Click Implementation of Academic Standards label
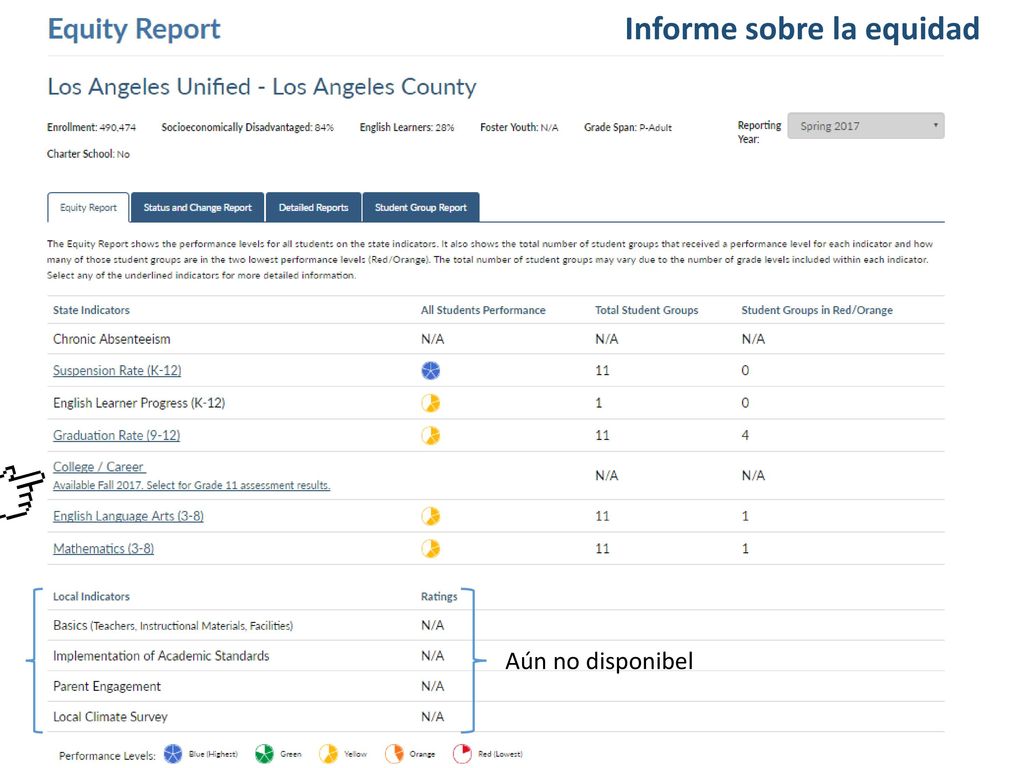 point(161,656)
